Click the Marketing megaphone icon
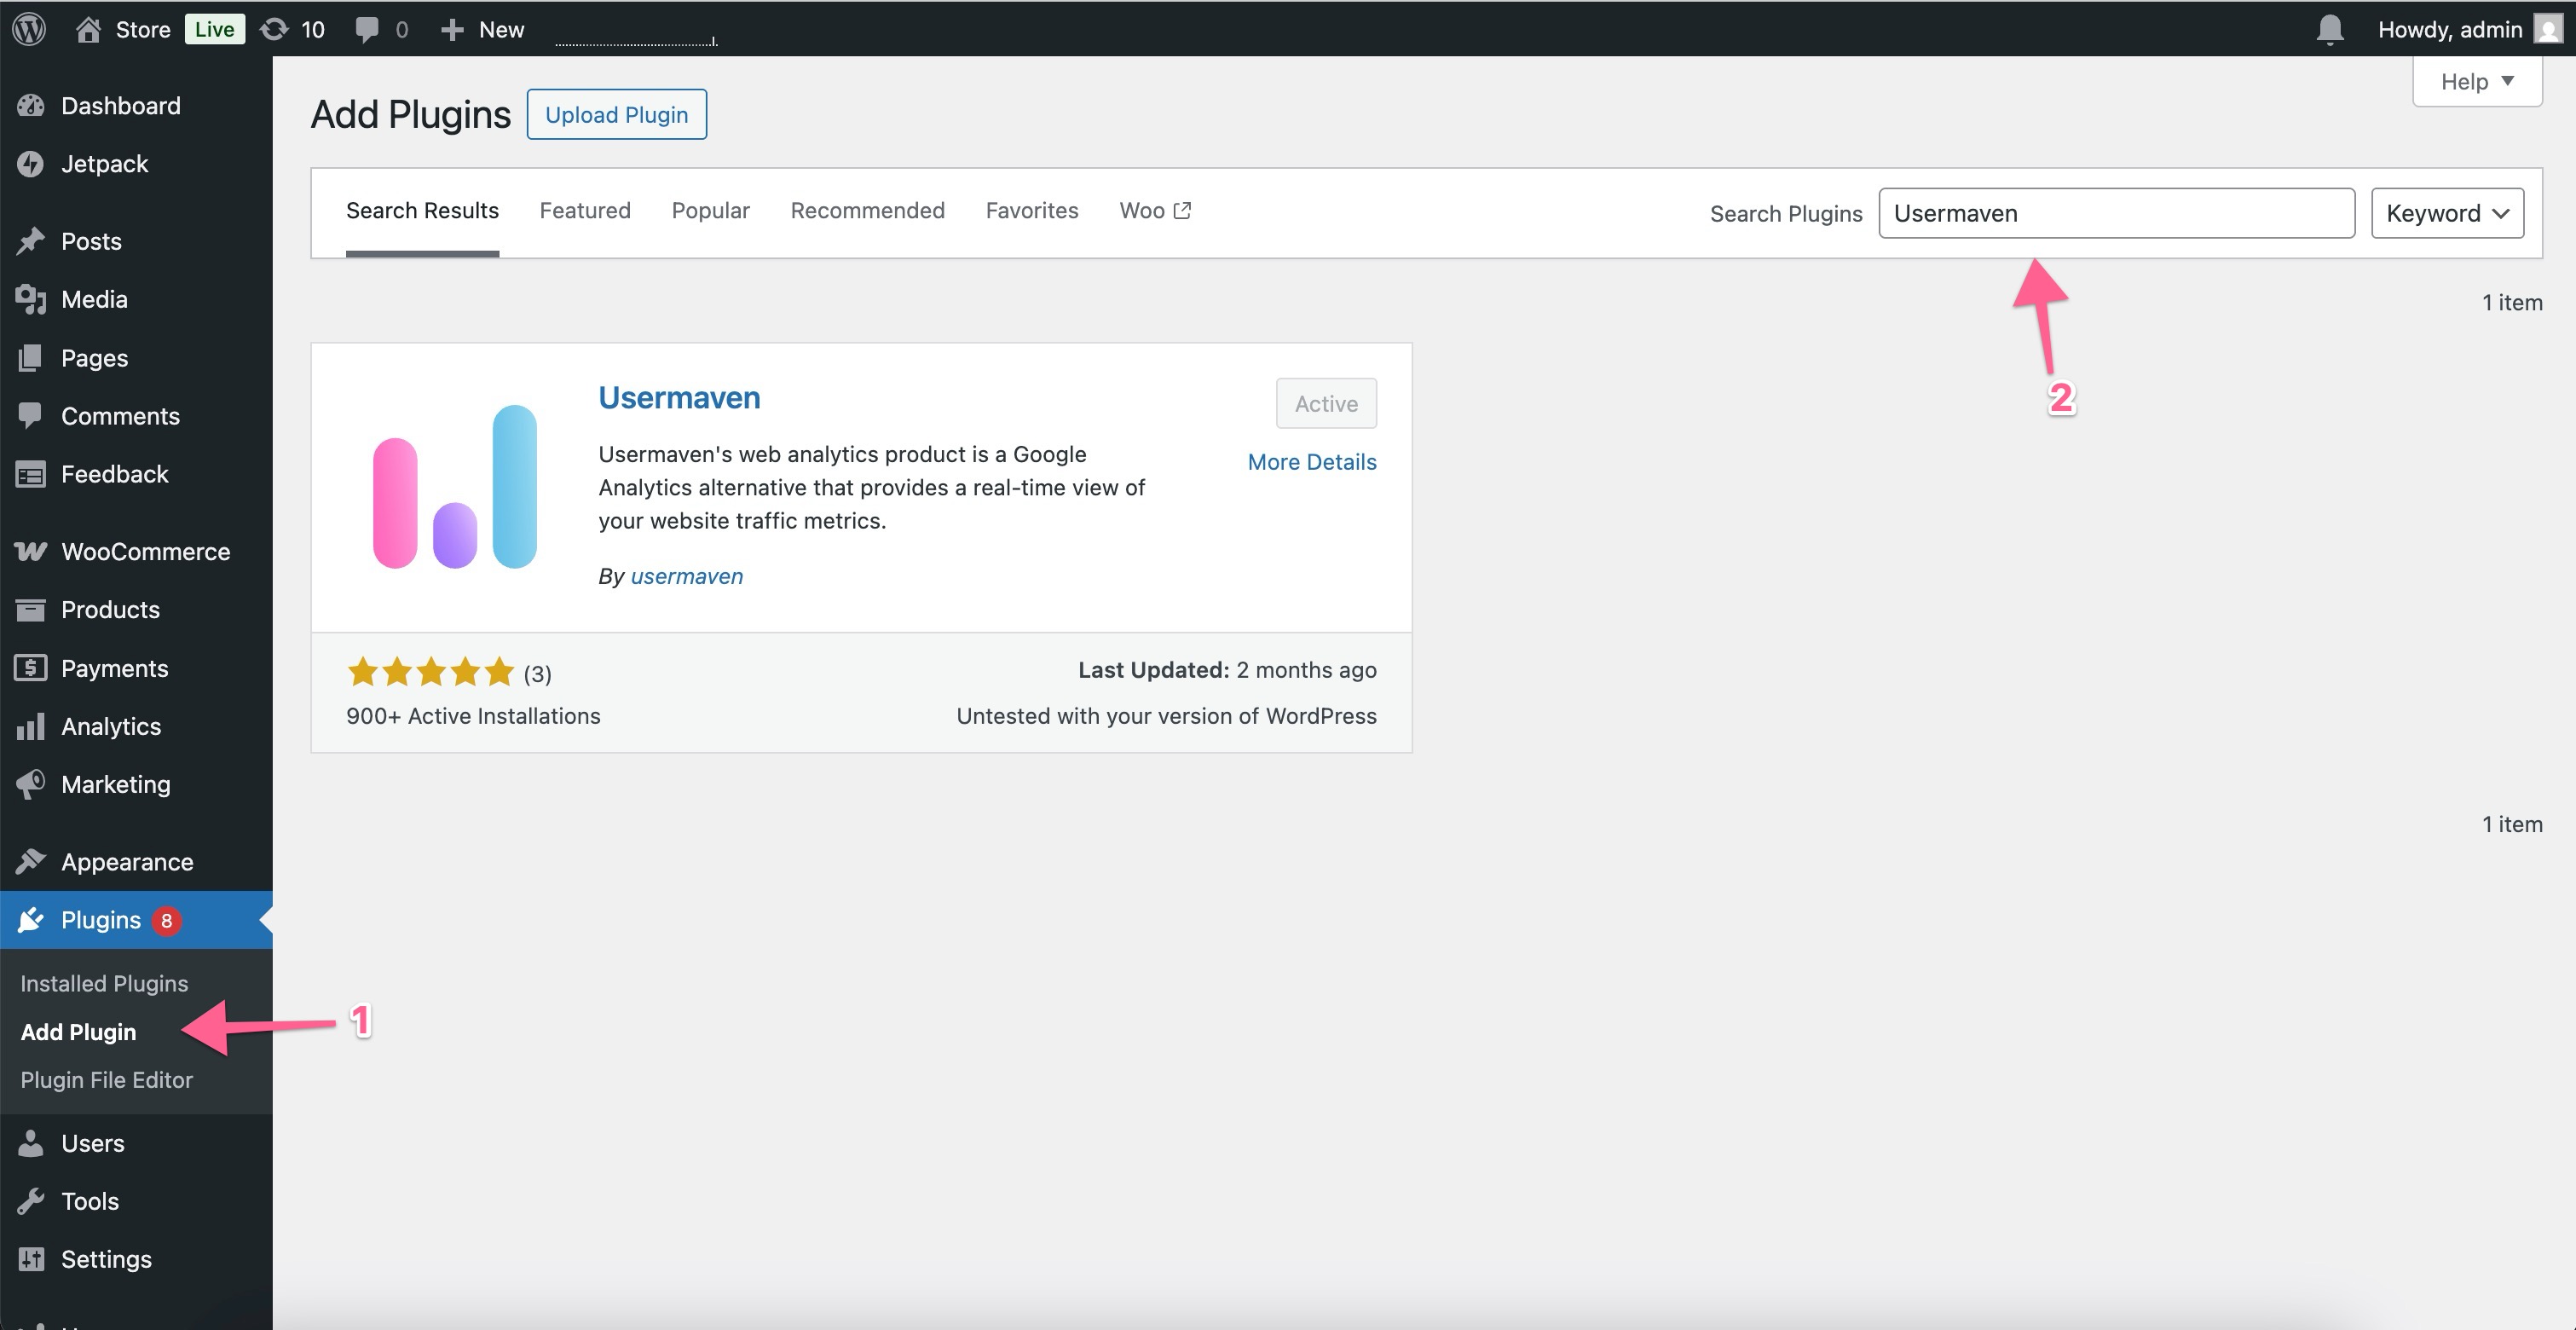 coord(31,784)
